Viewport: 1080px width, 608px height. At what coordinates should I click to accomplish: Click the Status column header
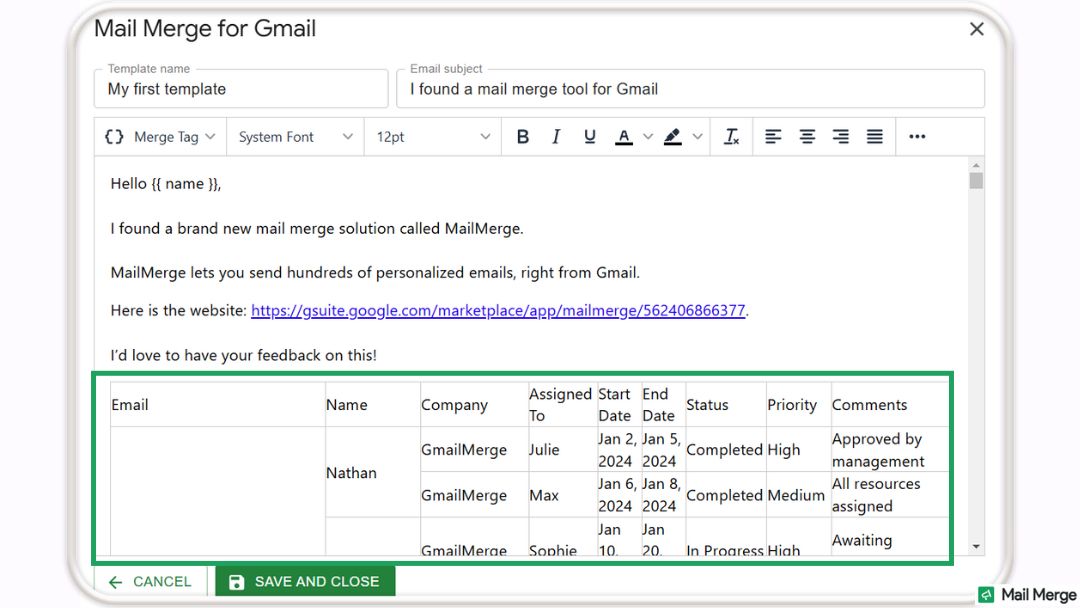[x=725, y=405]
